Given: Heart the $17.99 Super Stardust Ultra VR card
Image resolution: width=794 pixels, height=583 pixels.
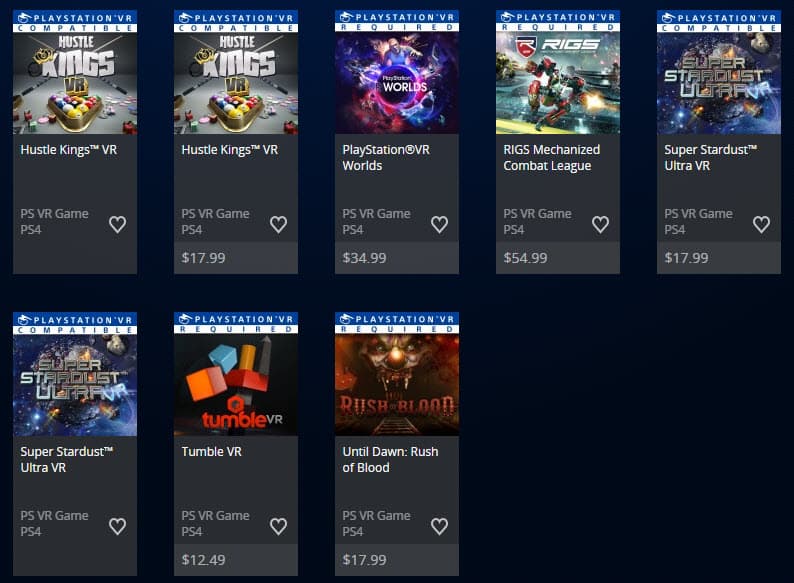Looking at the screenshot, I should 761,224.
